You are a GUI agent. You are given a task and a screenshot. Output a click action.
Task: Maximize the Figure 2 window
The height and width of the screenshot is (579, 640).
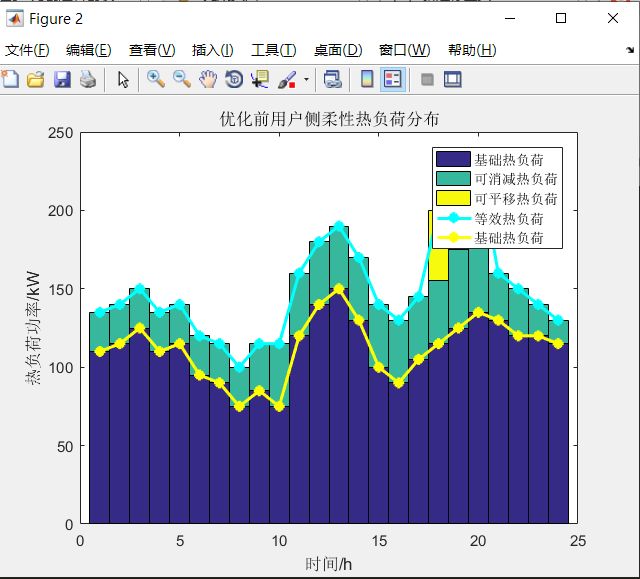561,18
